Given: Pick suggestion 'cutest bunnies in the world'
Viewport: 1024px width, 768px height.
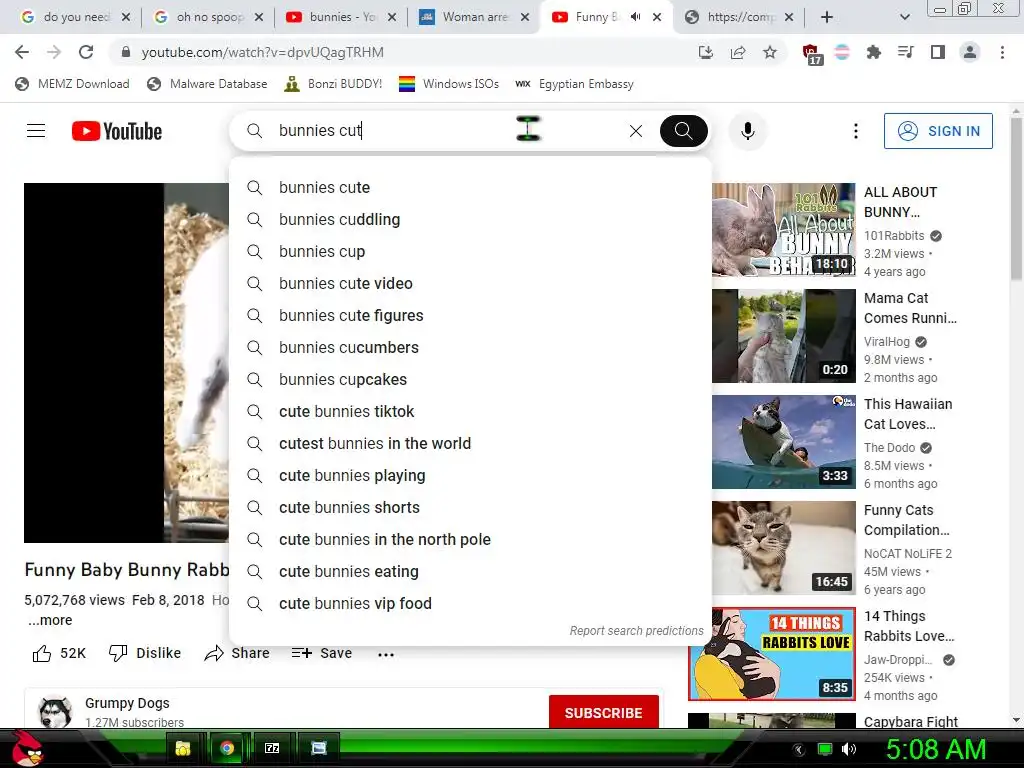Looking at the screenshot, I should point(470,443).
